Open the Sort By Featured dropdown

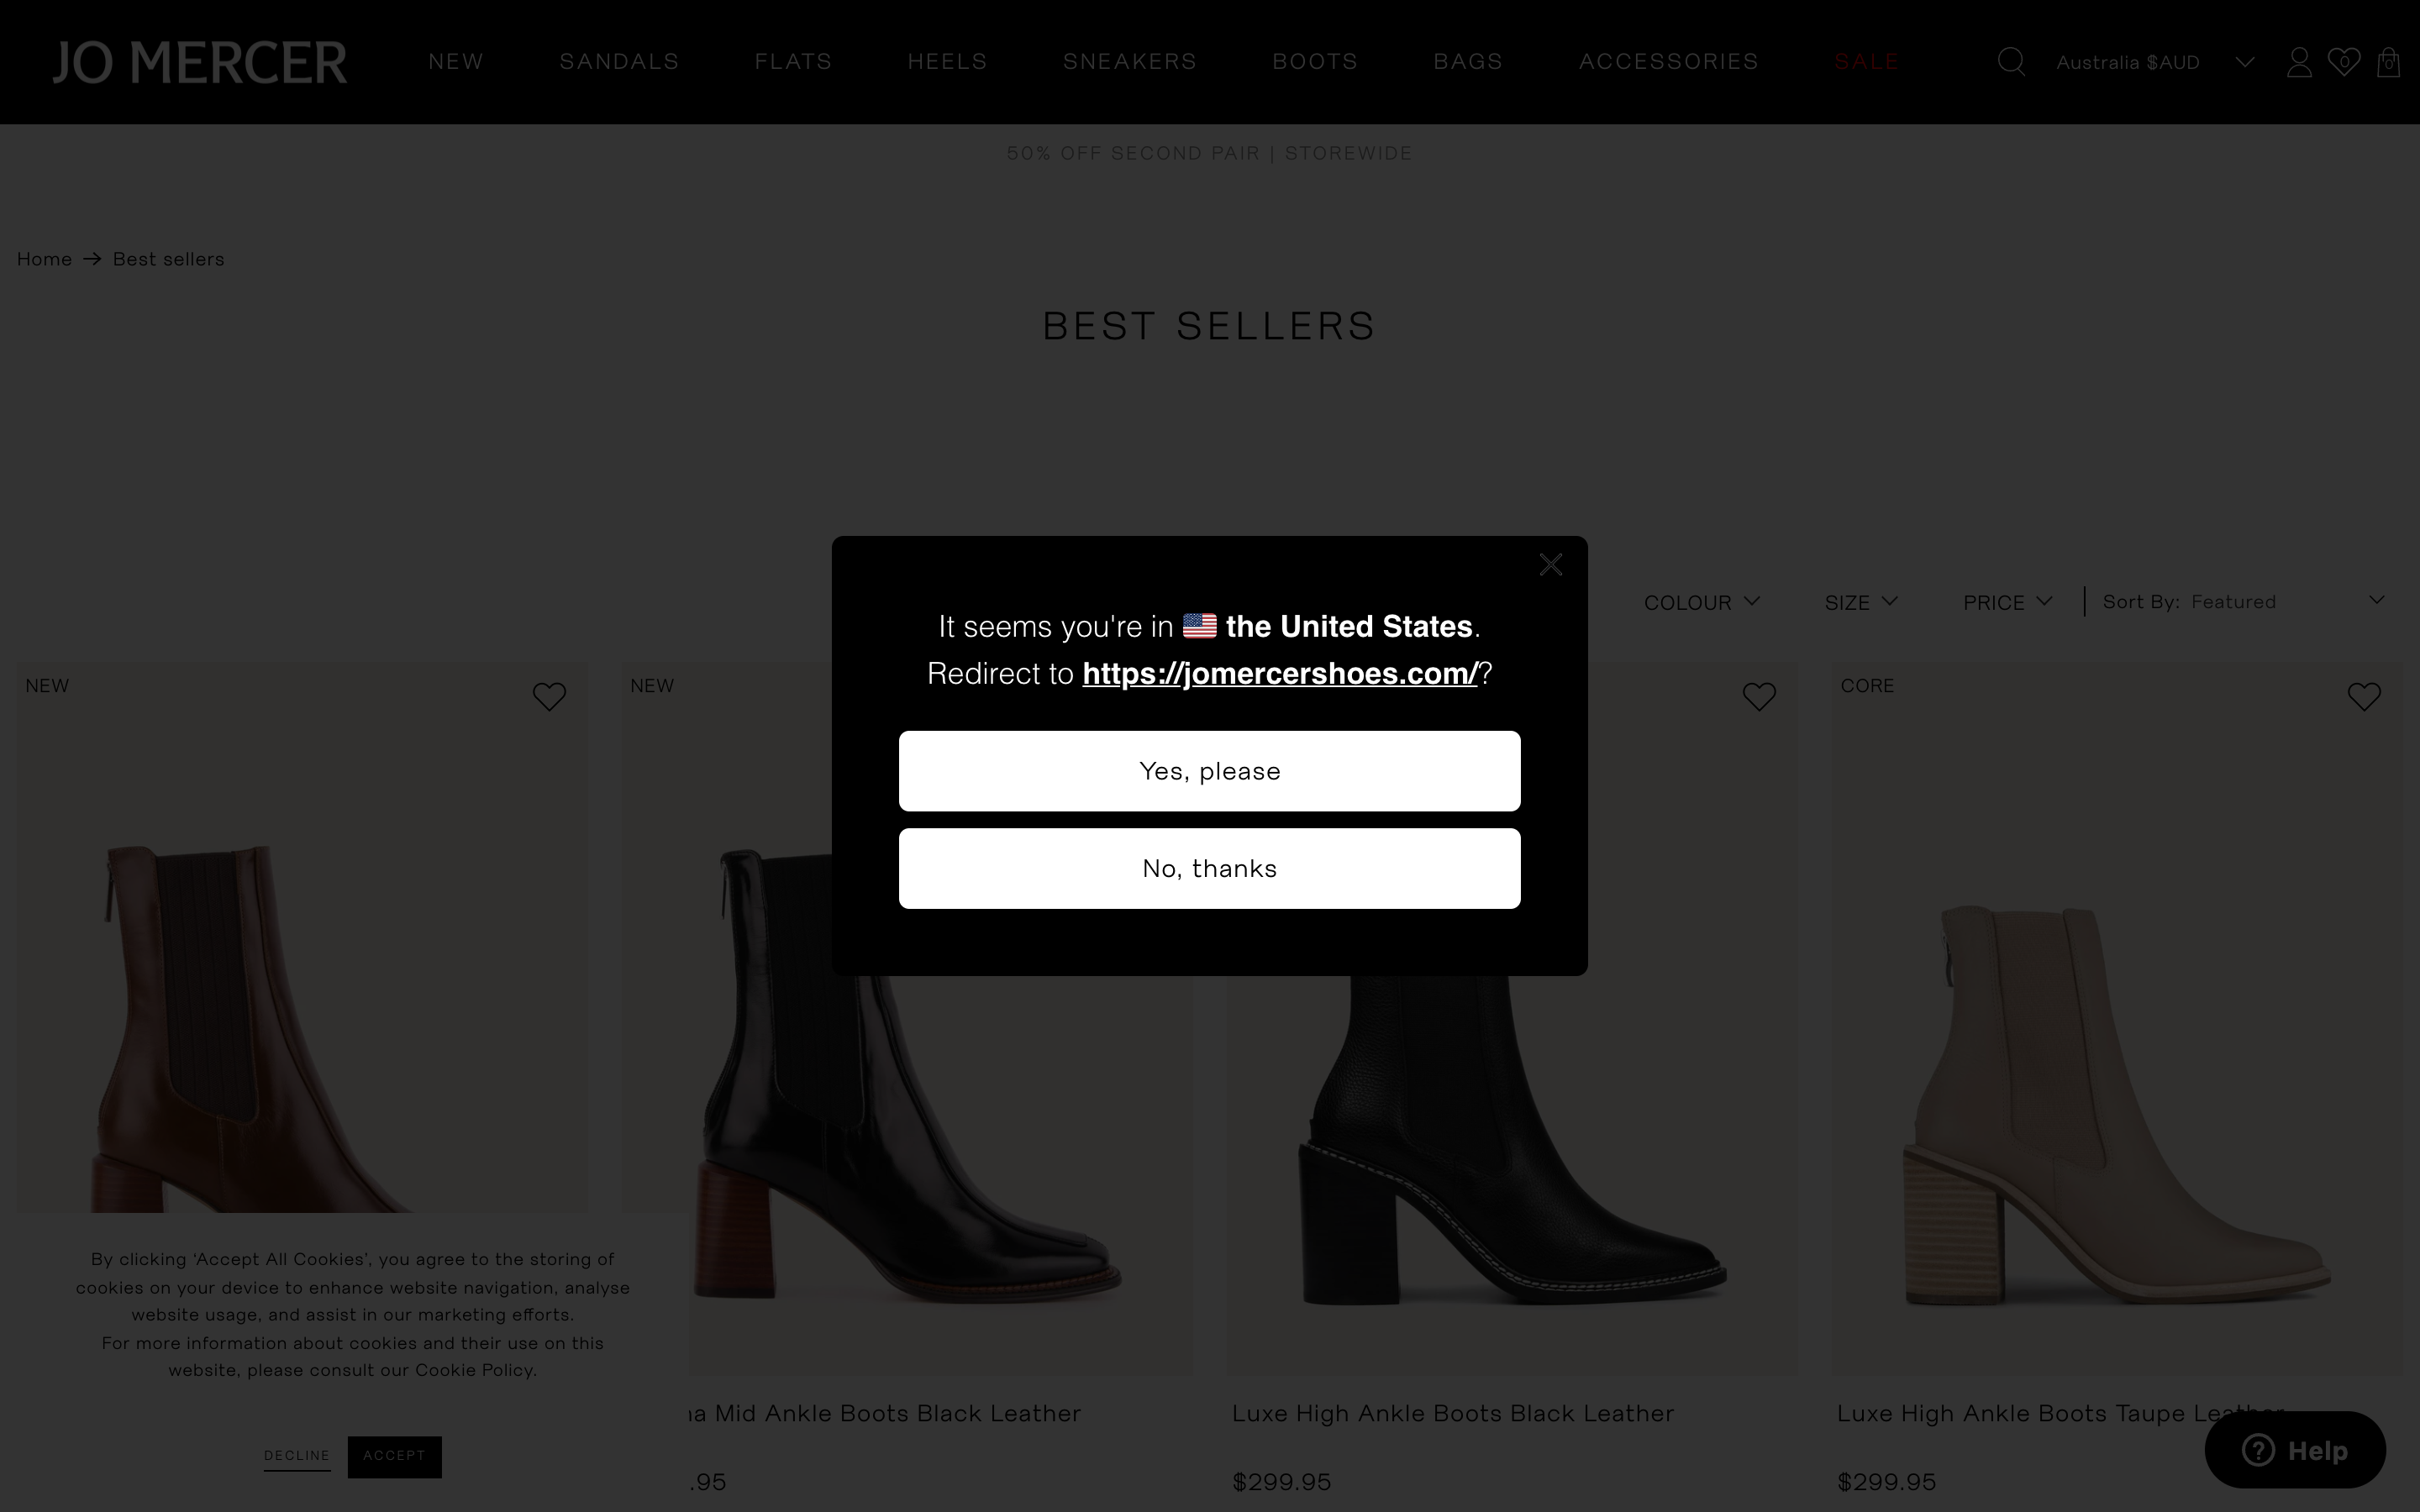click(x=2244, y=601)
